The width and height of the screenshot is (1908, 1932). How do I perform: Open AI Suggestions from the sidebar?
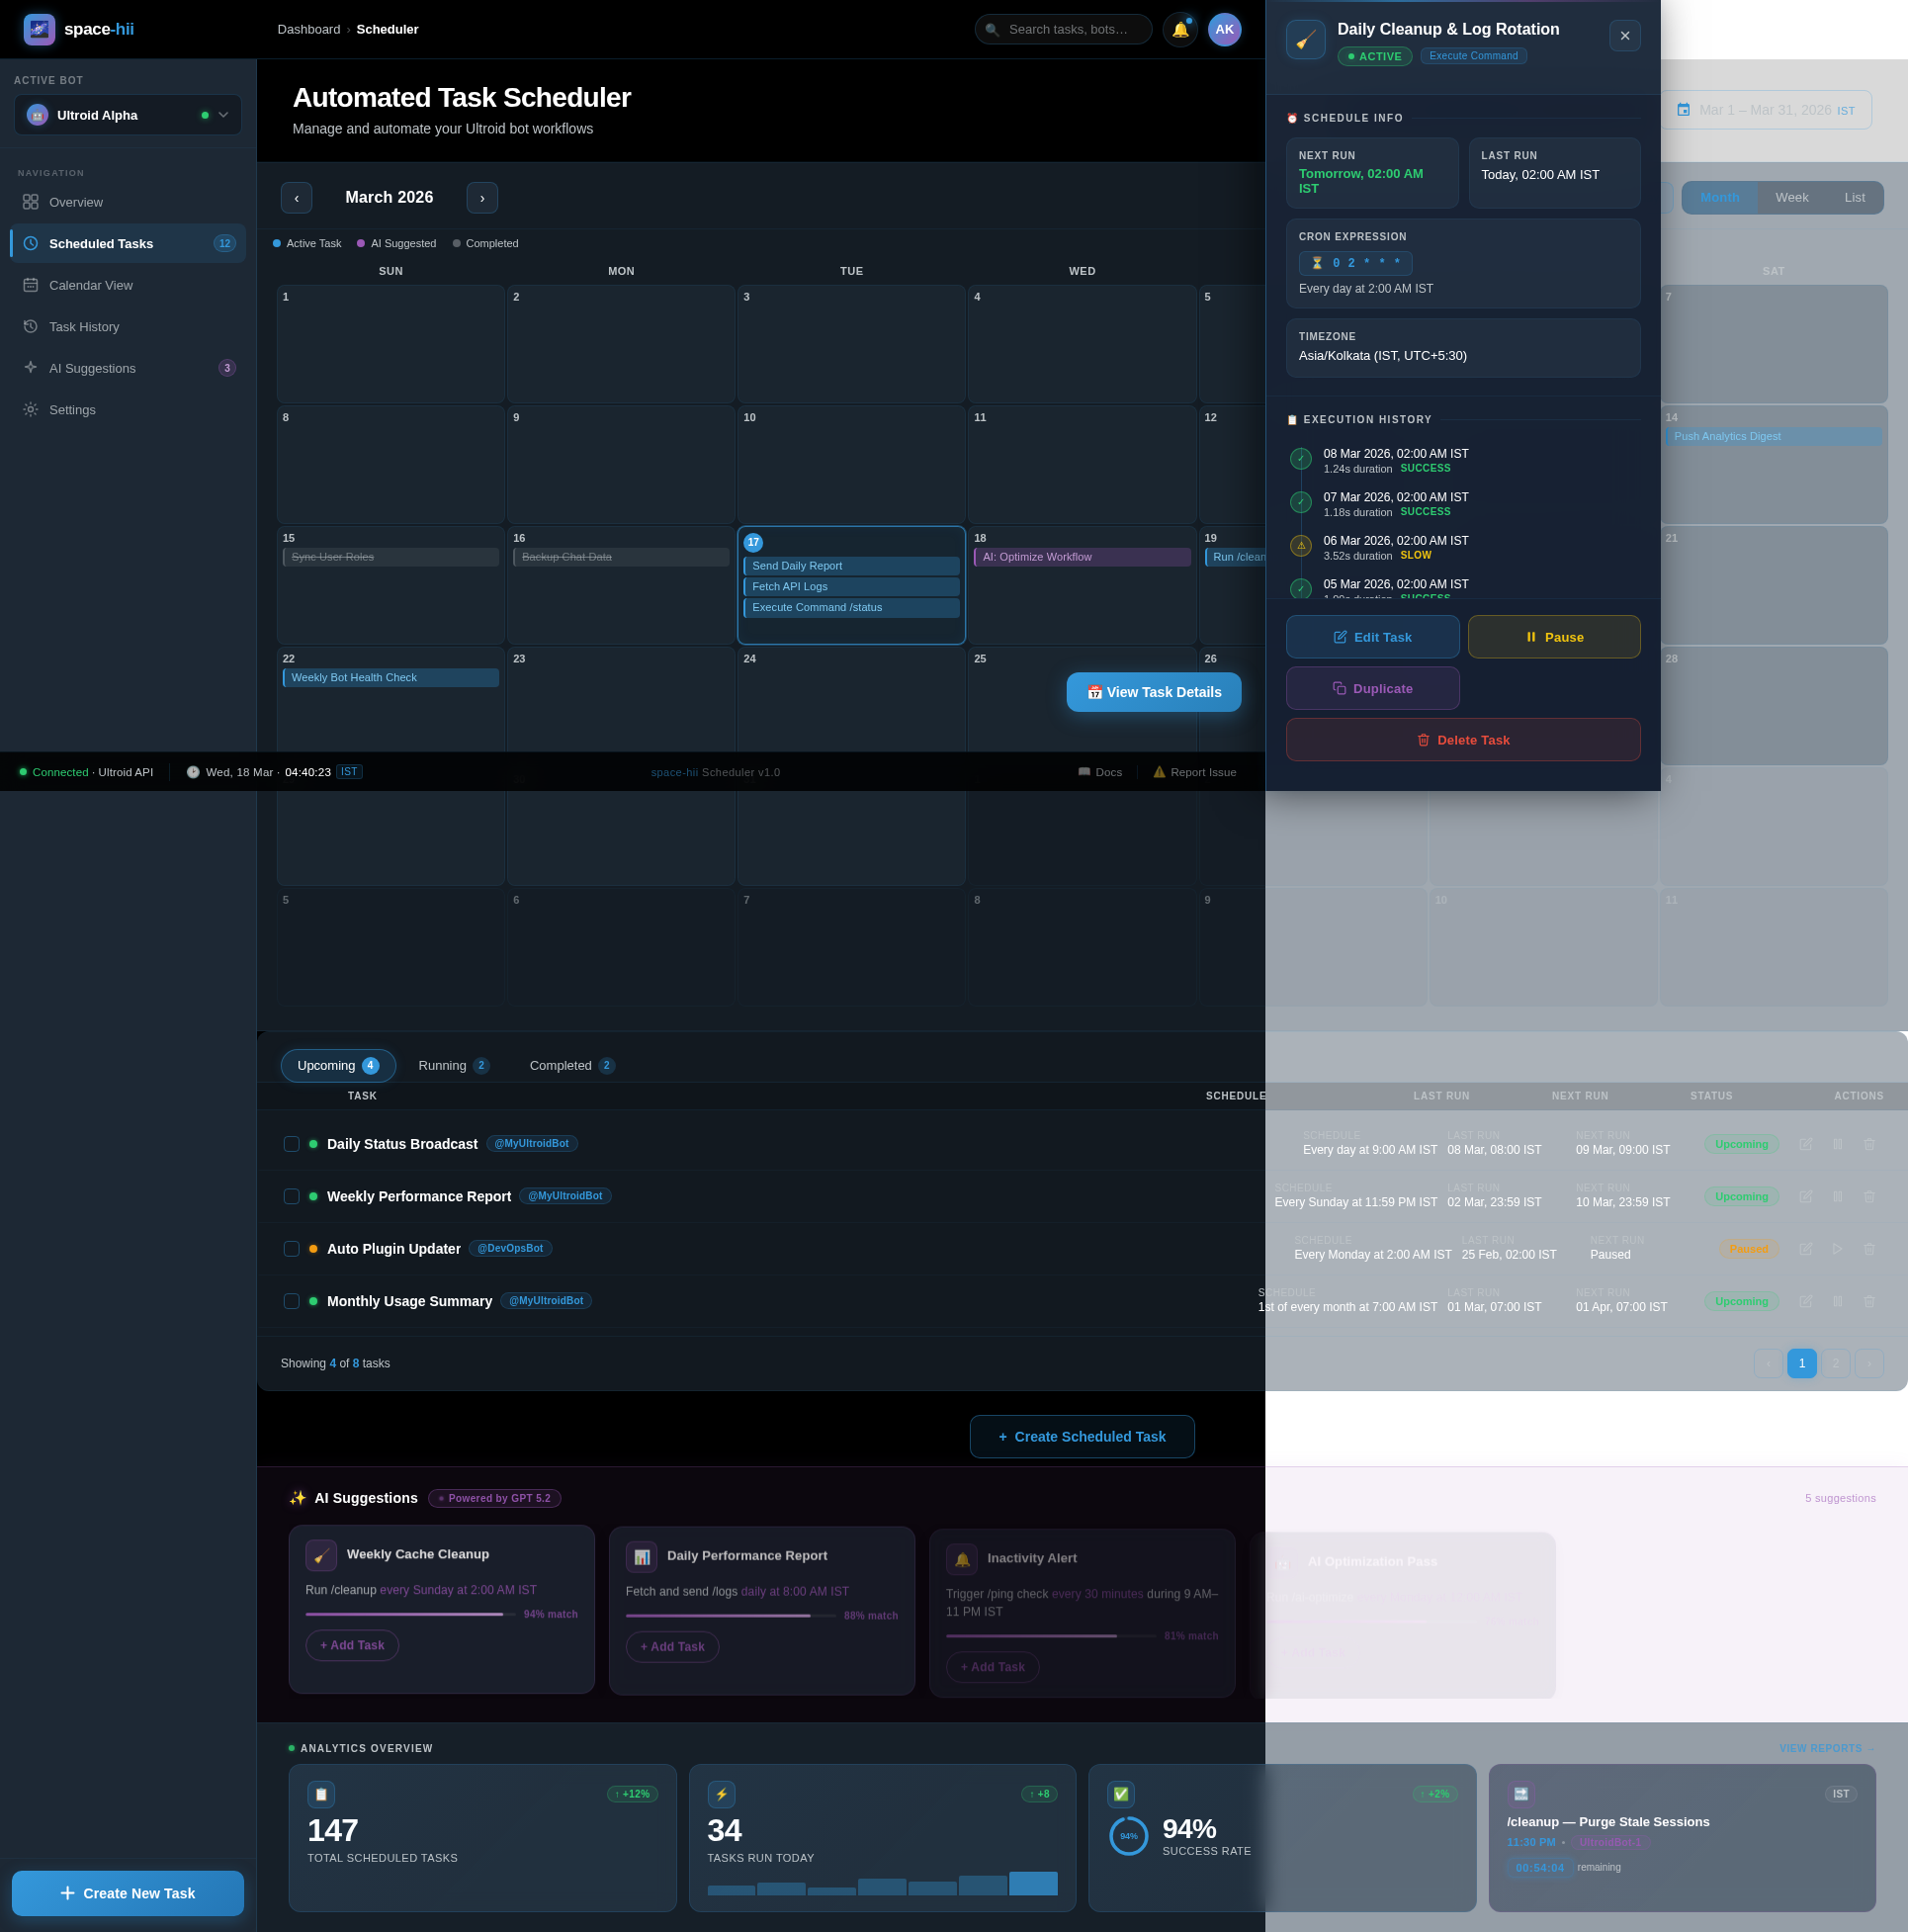93,368
